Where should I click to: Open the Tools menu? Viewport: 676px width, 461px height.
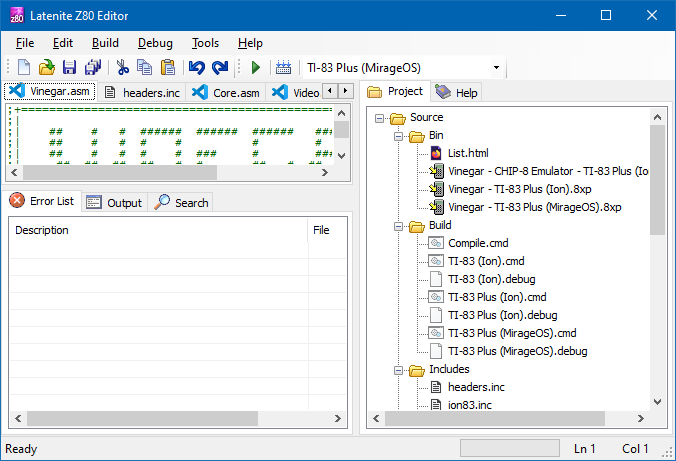coord(205,43)
